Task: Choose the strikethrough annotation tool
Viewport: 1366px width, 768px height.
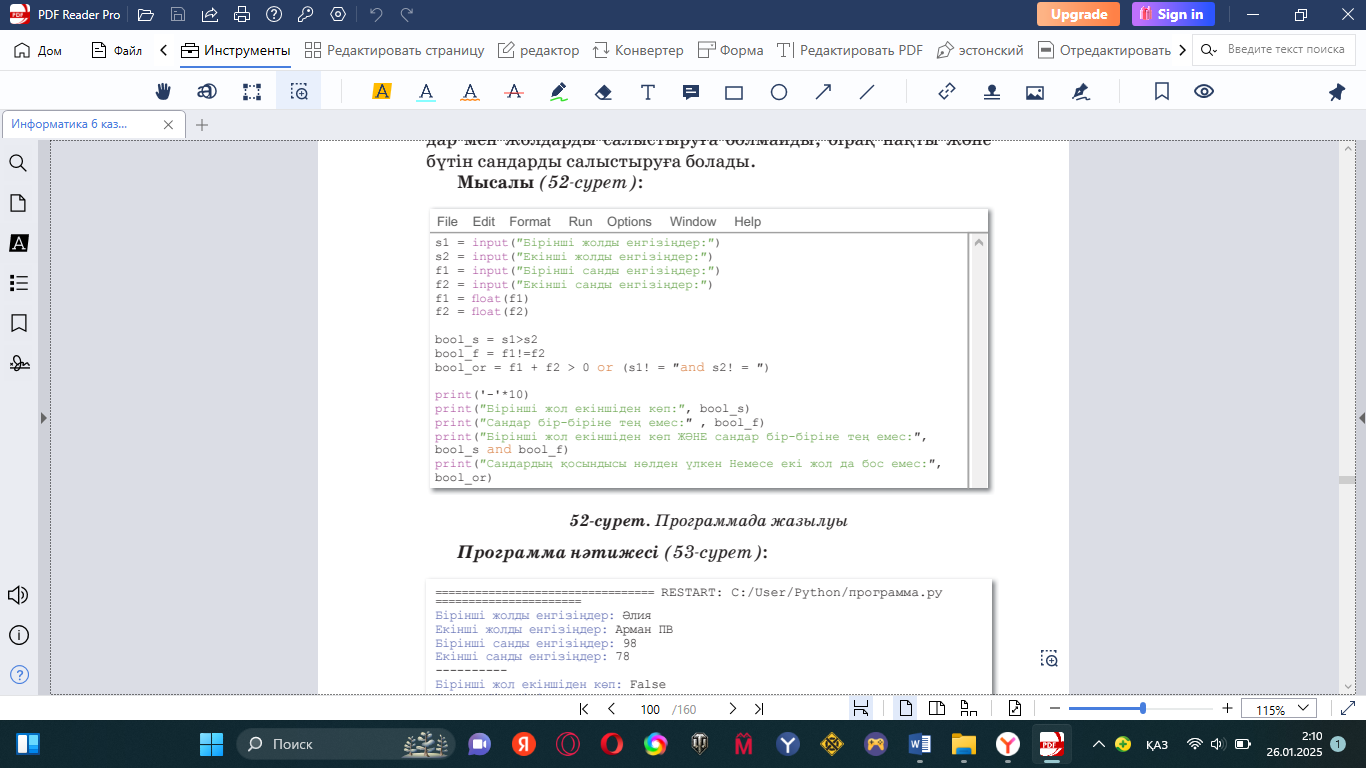Action: (x=514, y=92)
